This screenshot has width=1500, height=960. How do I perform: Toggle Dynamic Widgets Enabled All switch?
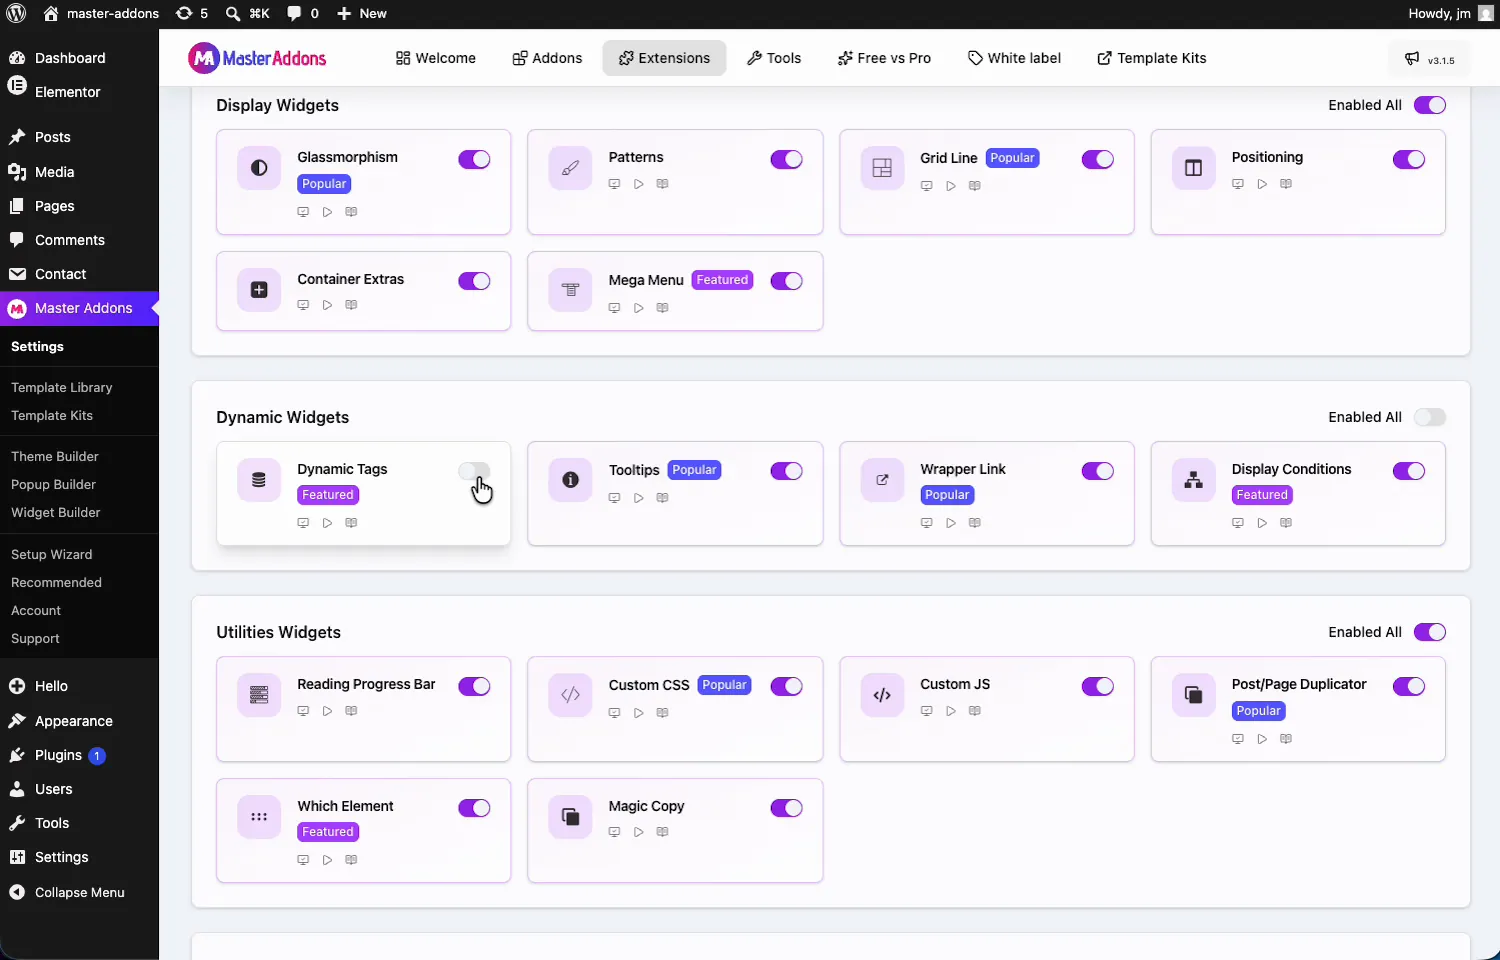point(1430,417)
